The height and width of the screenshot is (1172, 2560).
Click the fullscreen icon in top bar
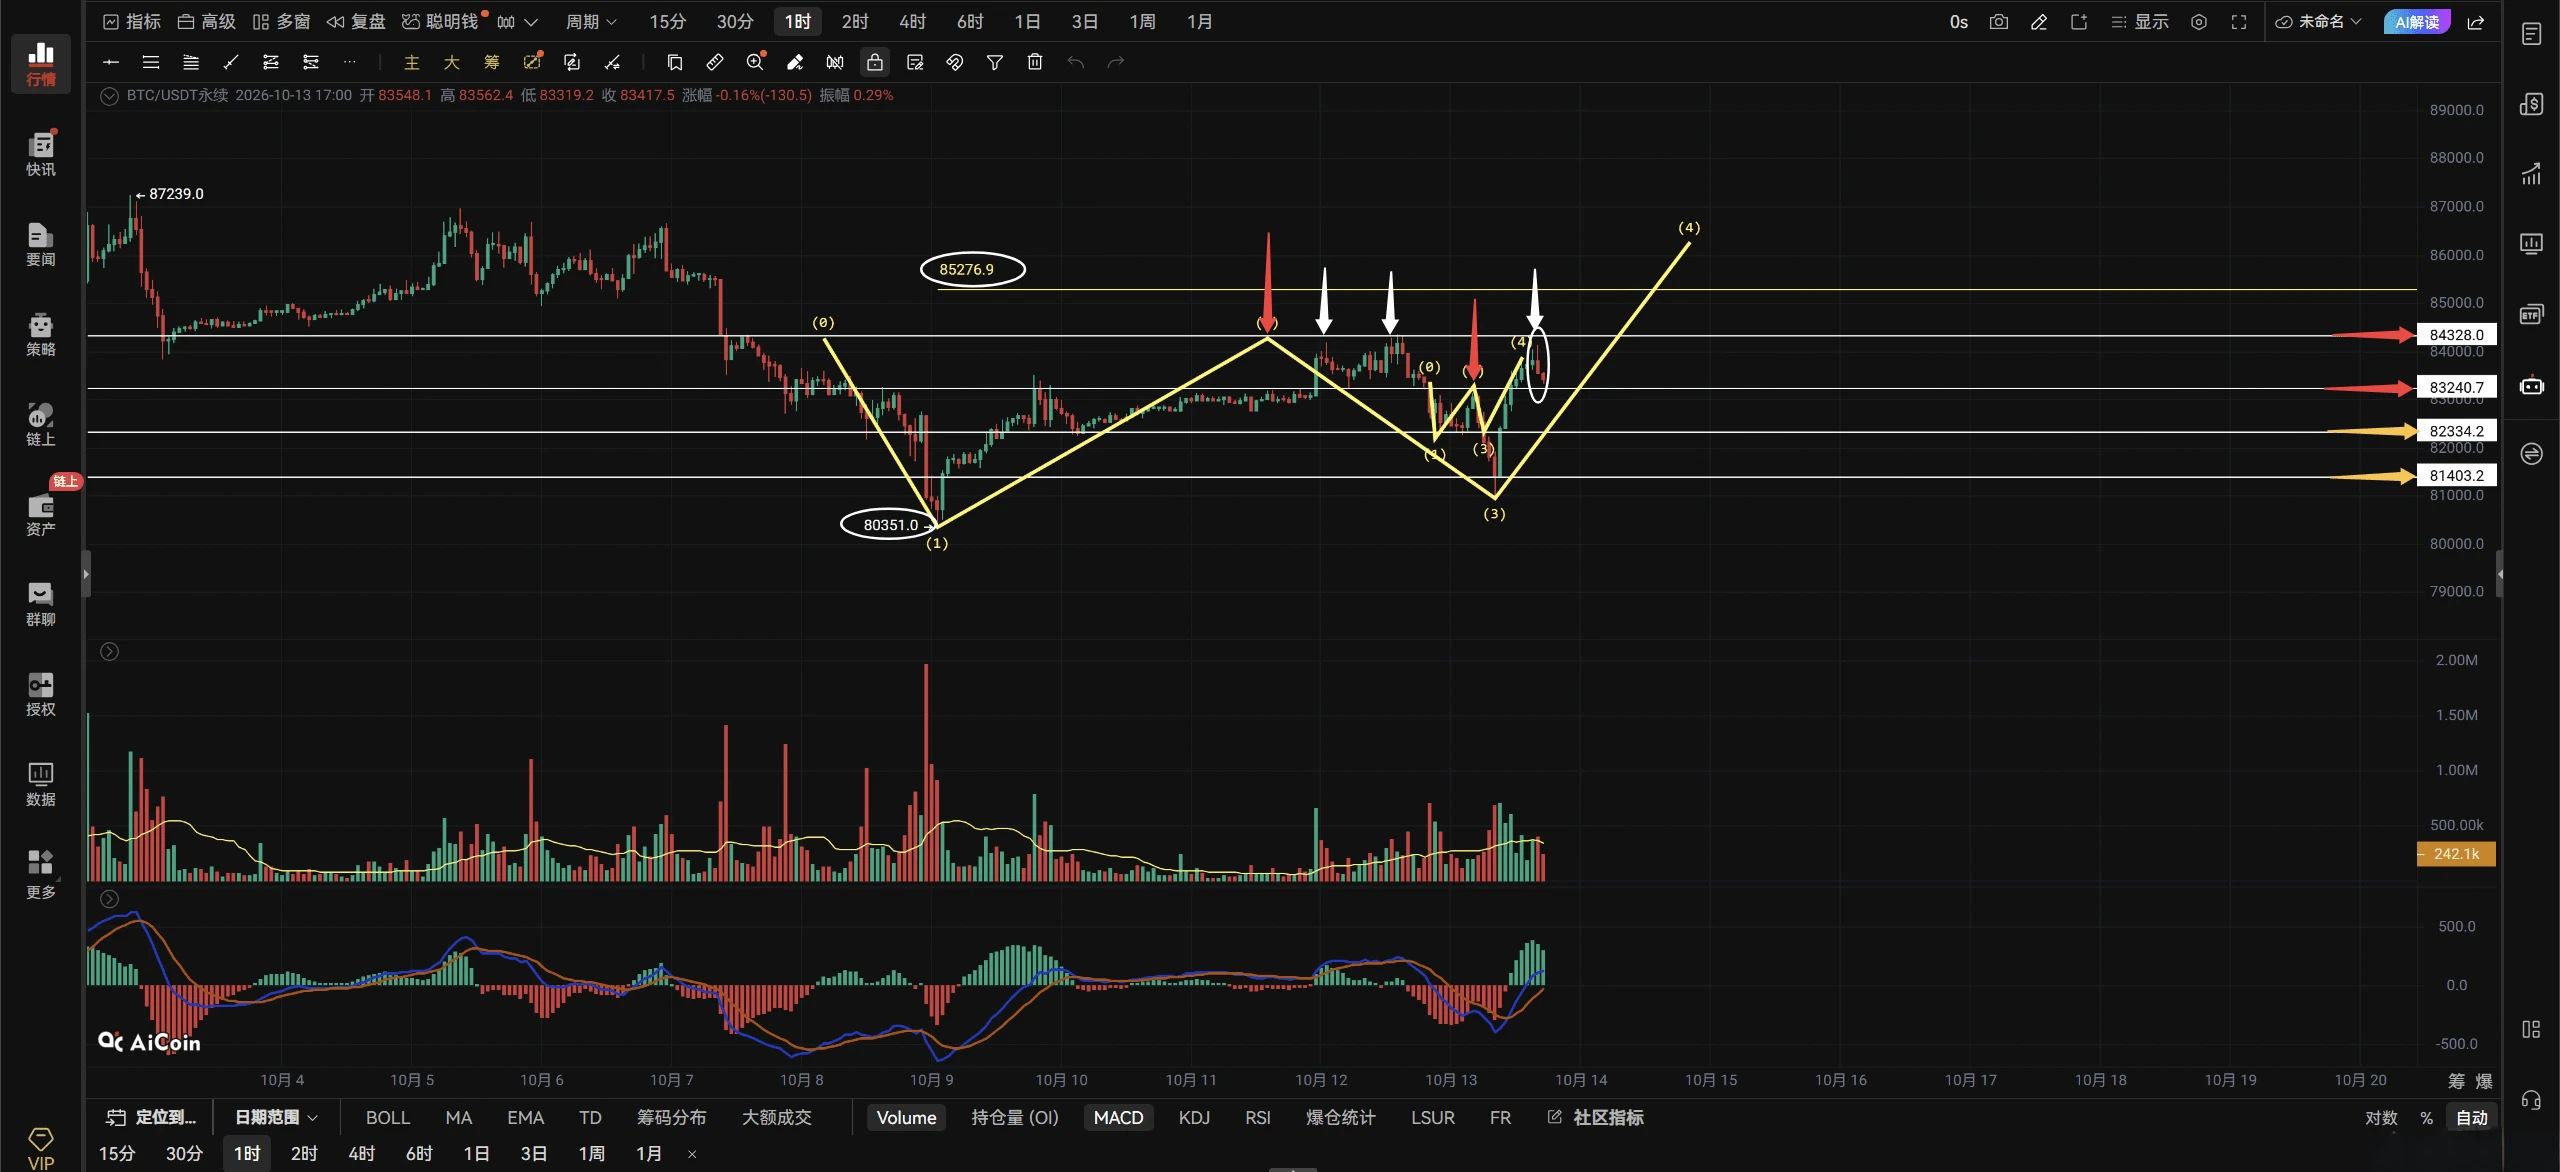2239,22
